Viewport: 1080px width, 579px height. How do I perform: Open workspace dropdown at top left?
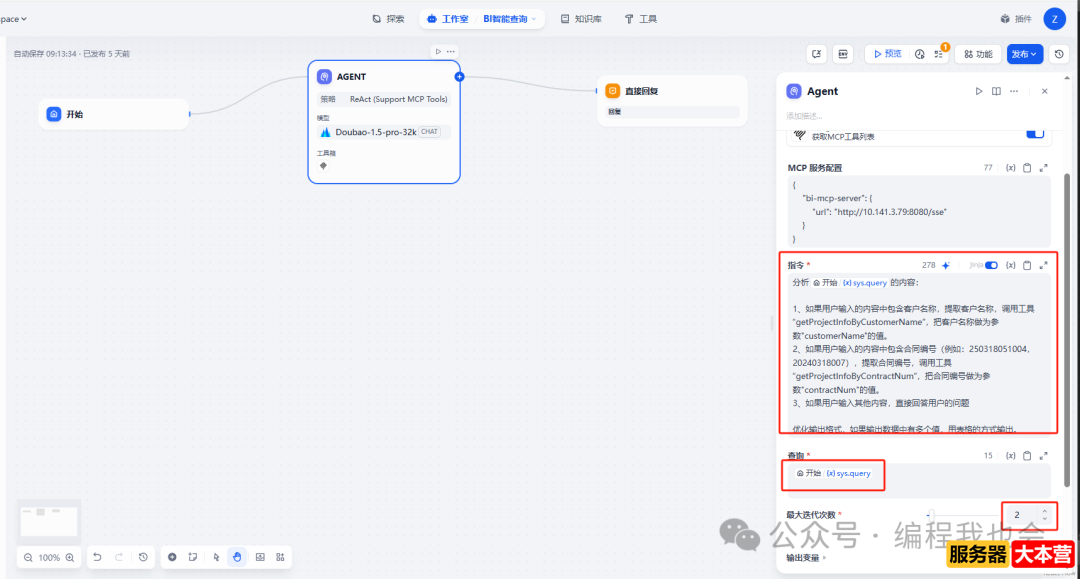tap(14, 19)
